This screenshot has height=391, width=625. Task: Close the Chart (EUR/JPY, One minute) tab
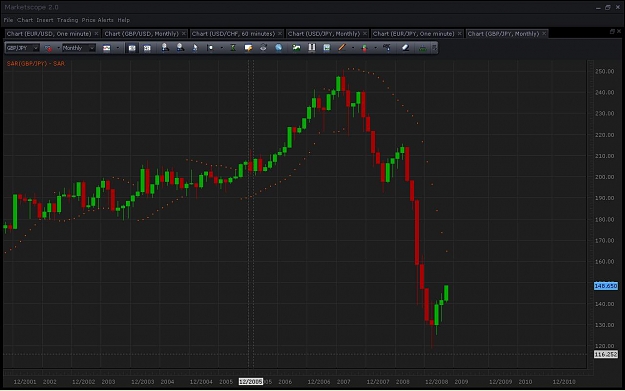459,33
